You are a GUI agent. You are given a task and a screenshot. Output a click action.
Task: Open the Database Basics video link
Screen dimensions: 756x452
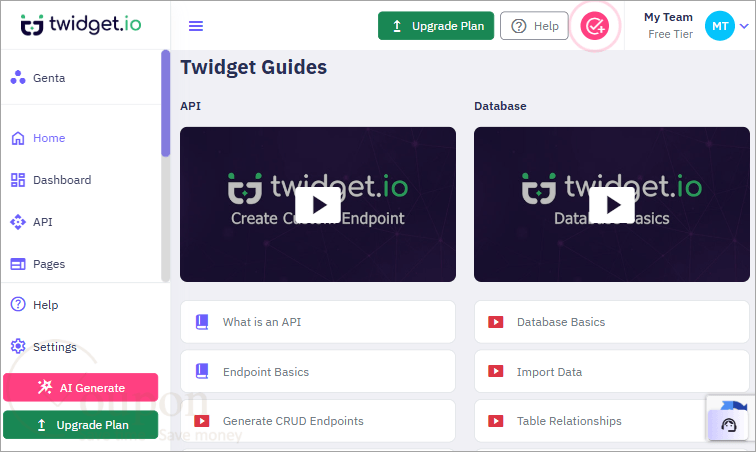[612, 322]
